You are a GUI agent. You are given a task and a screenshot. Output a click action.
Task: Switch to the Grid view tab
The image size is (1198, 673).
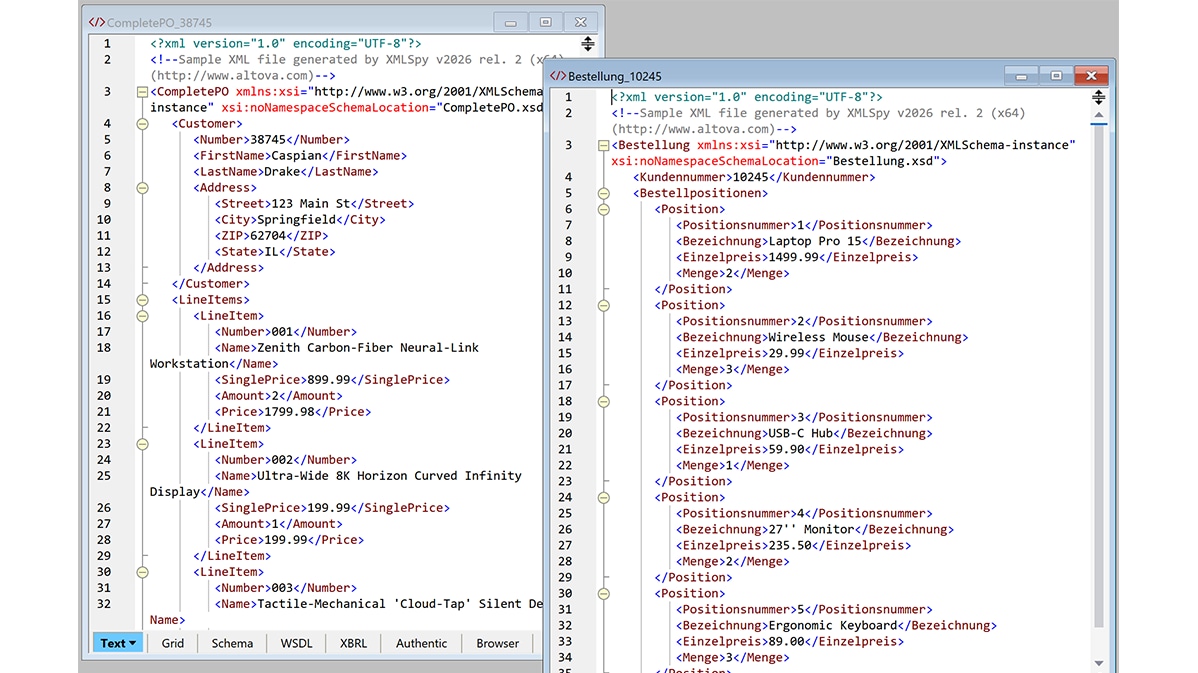173,643
